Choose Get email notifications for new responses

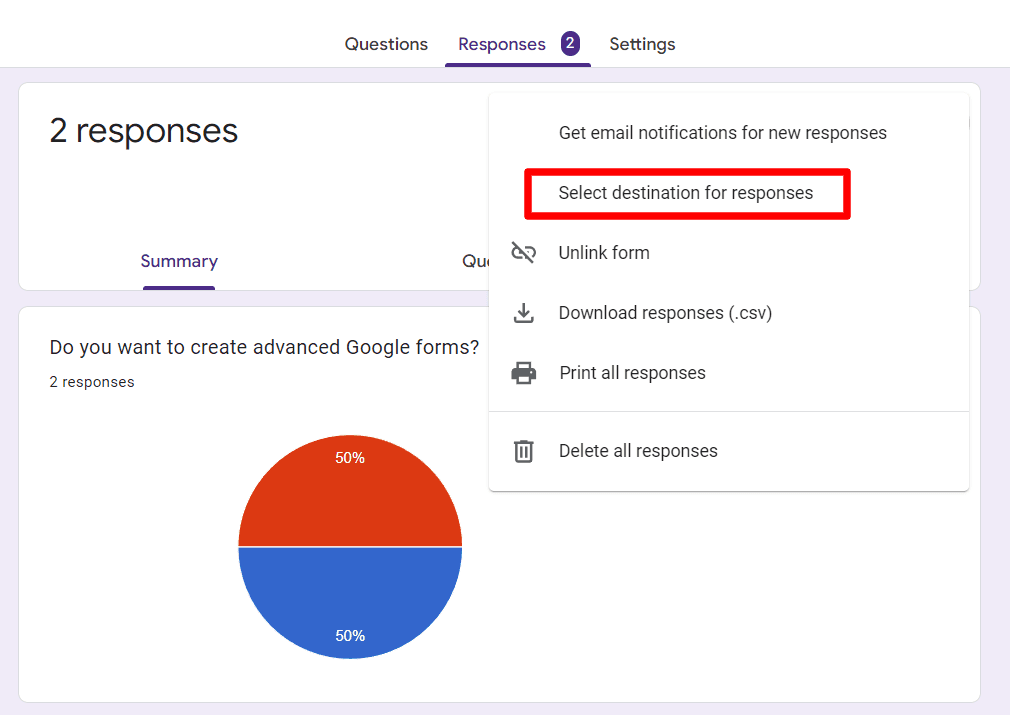pyautogui.click(x=729, y=133)
